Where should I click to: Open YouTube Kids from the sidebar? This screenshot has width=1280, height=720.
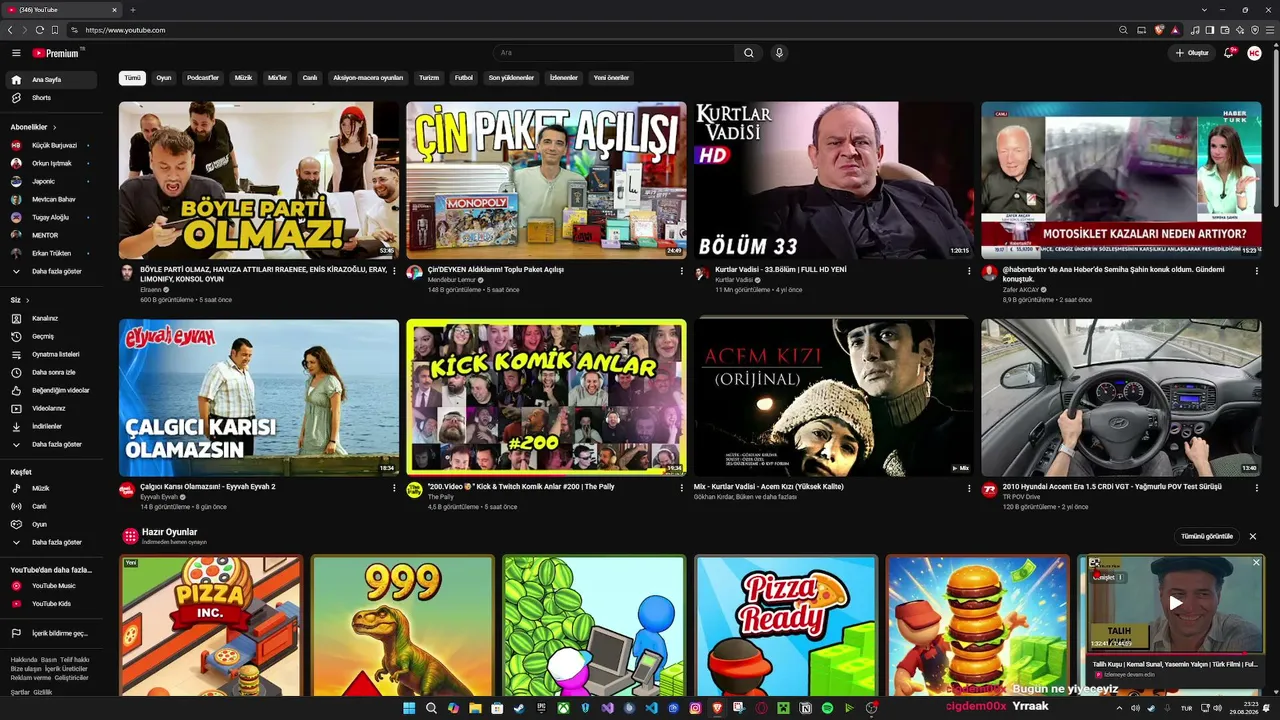(52, 604)
